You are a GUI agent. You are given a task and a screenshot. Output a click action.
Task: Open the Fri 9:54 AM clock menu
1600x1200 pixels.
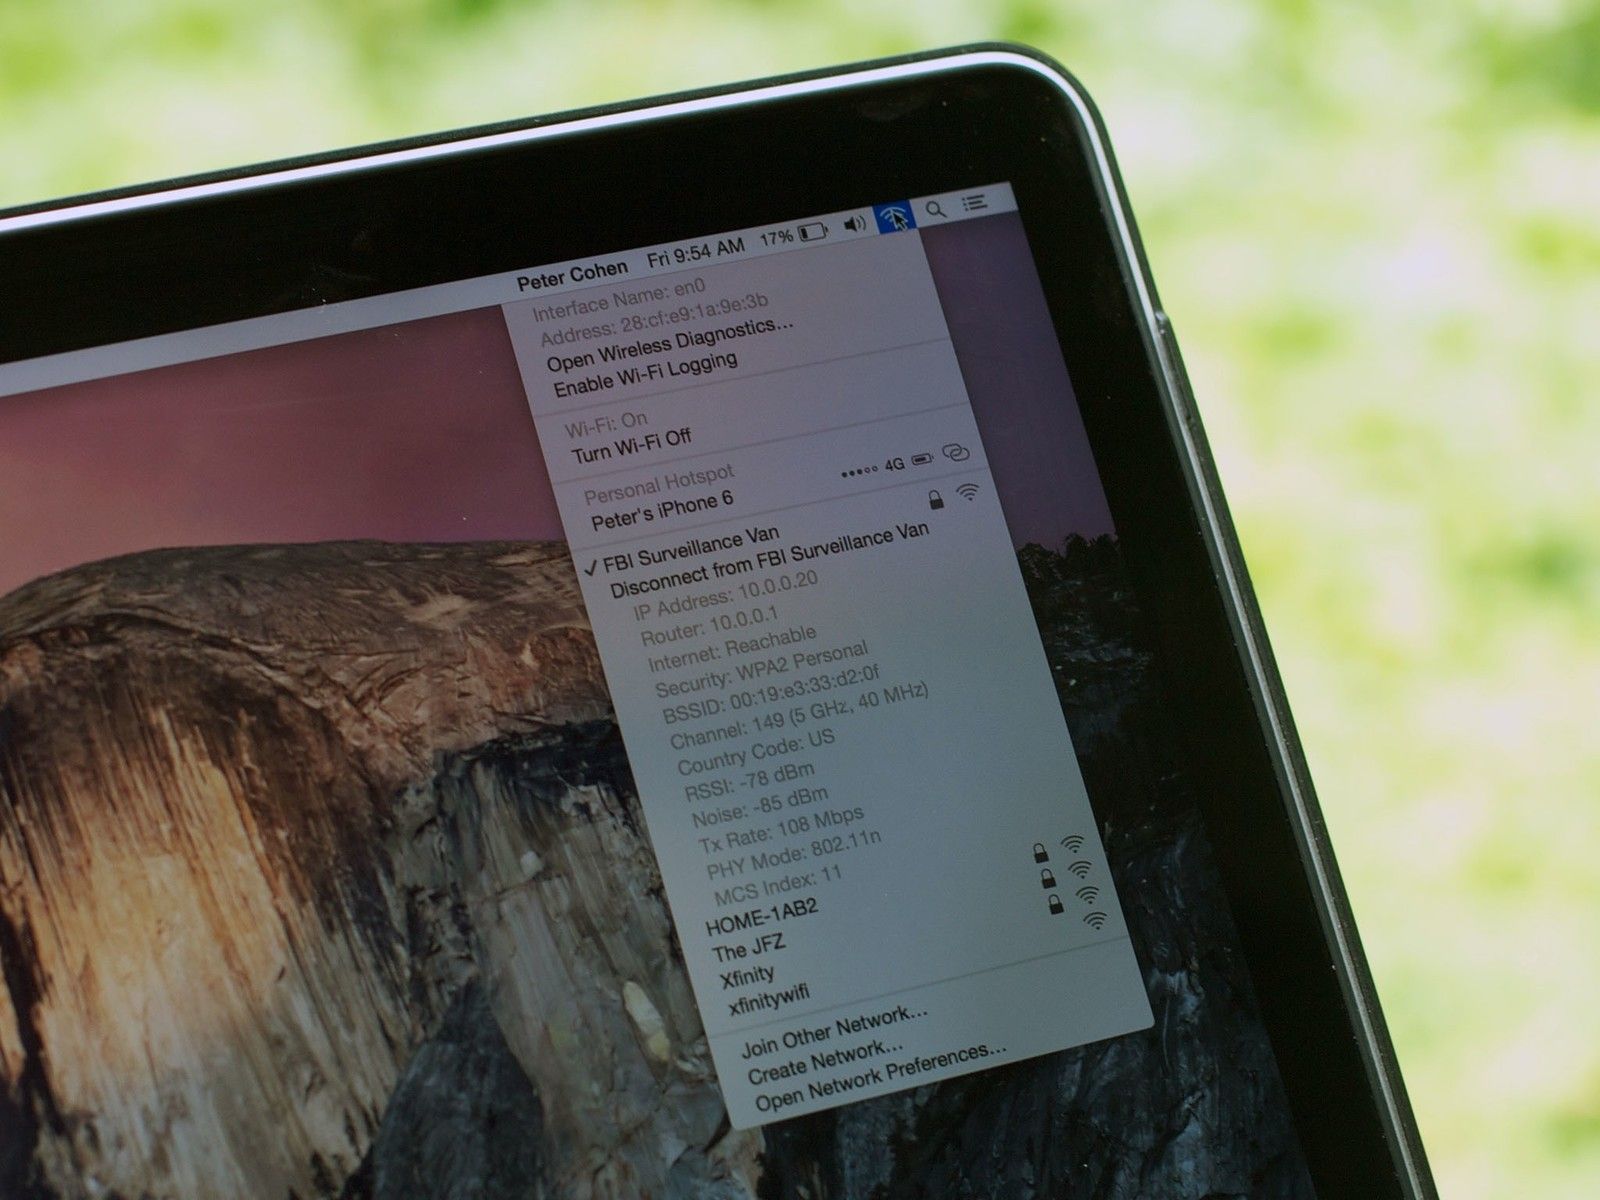click(695, 254)
